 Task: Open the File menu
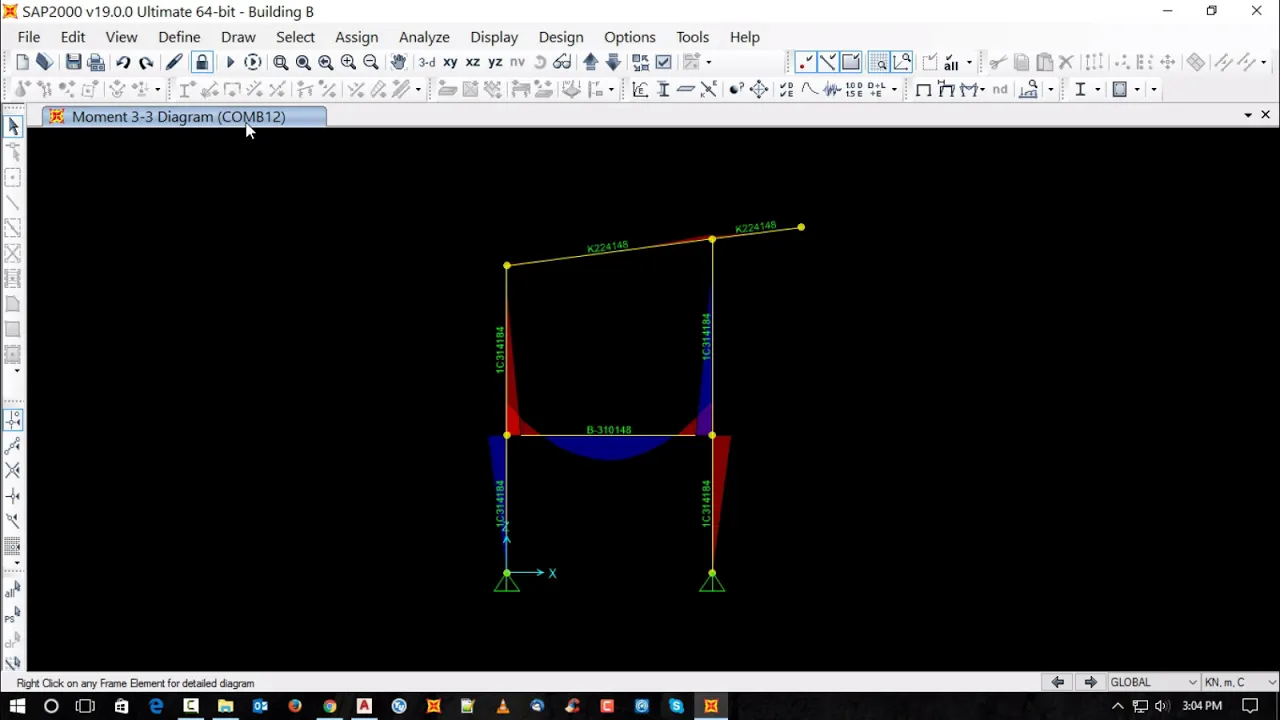pos(28,37)
